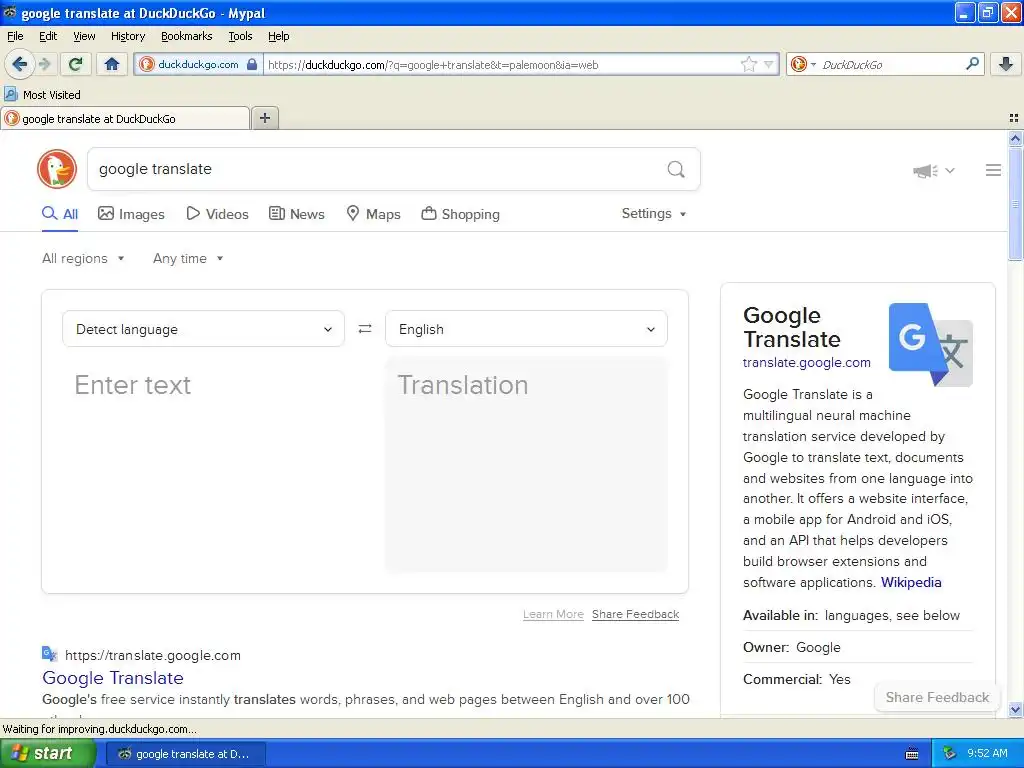Open the Google Translate result title link
1024x768 pixels.
113,678
